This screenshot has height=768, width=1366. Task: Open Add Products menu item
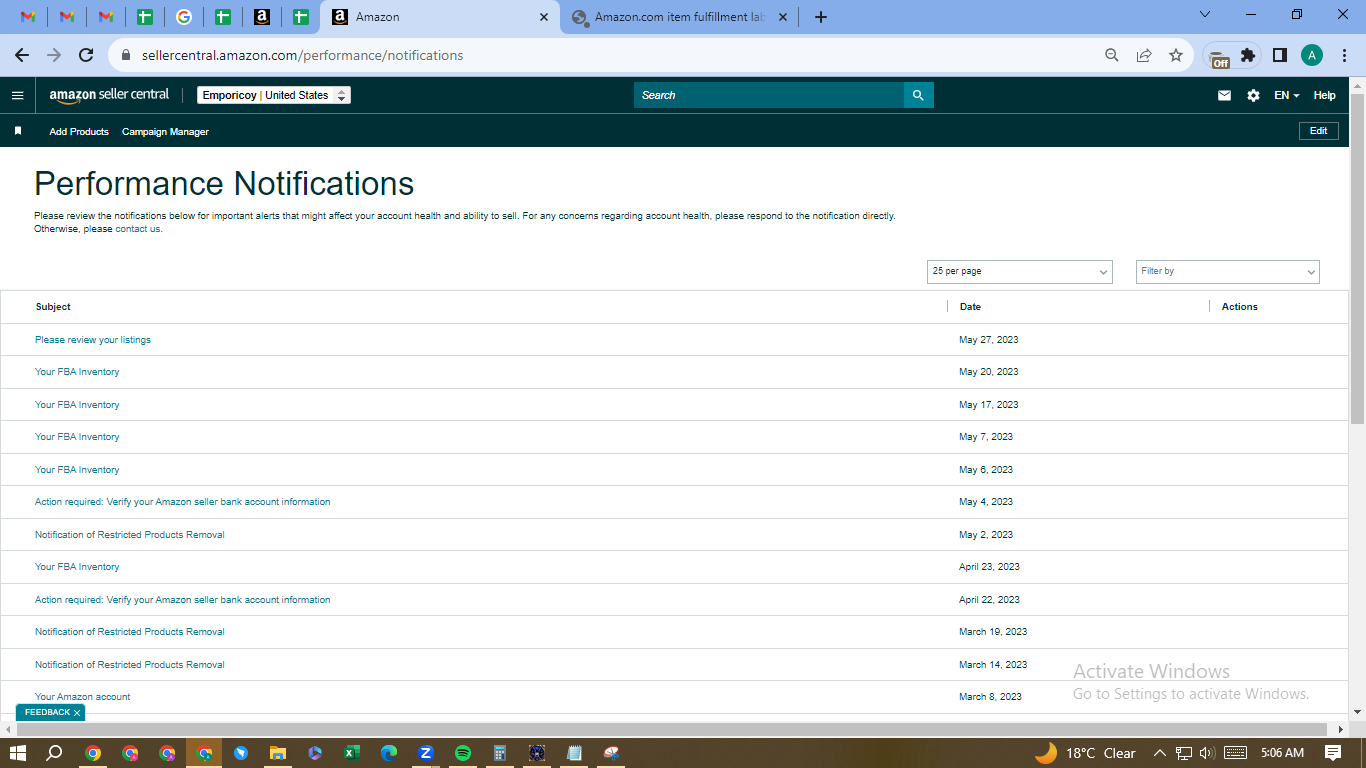coord(79,132)
